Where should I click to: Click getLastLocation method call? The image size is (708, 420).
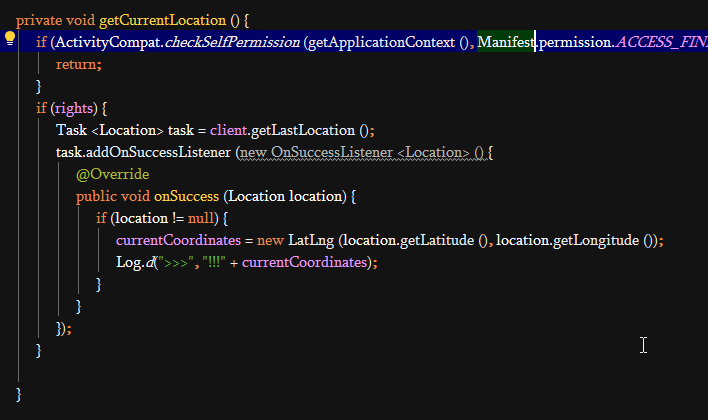(303, 130)
